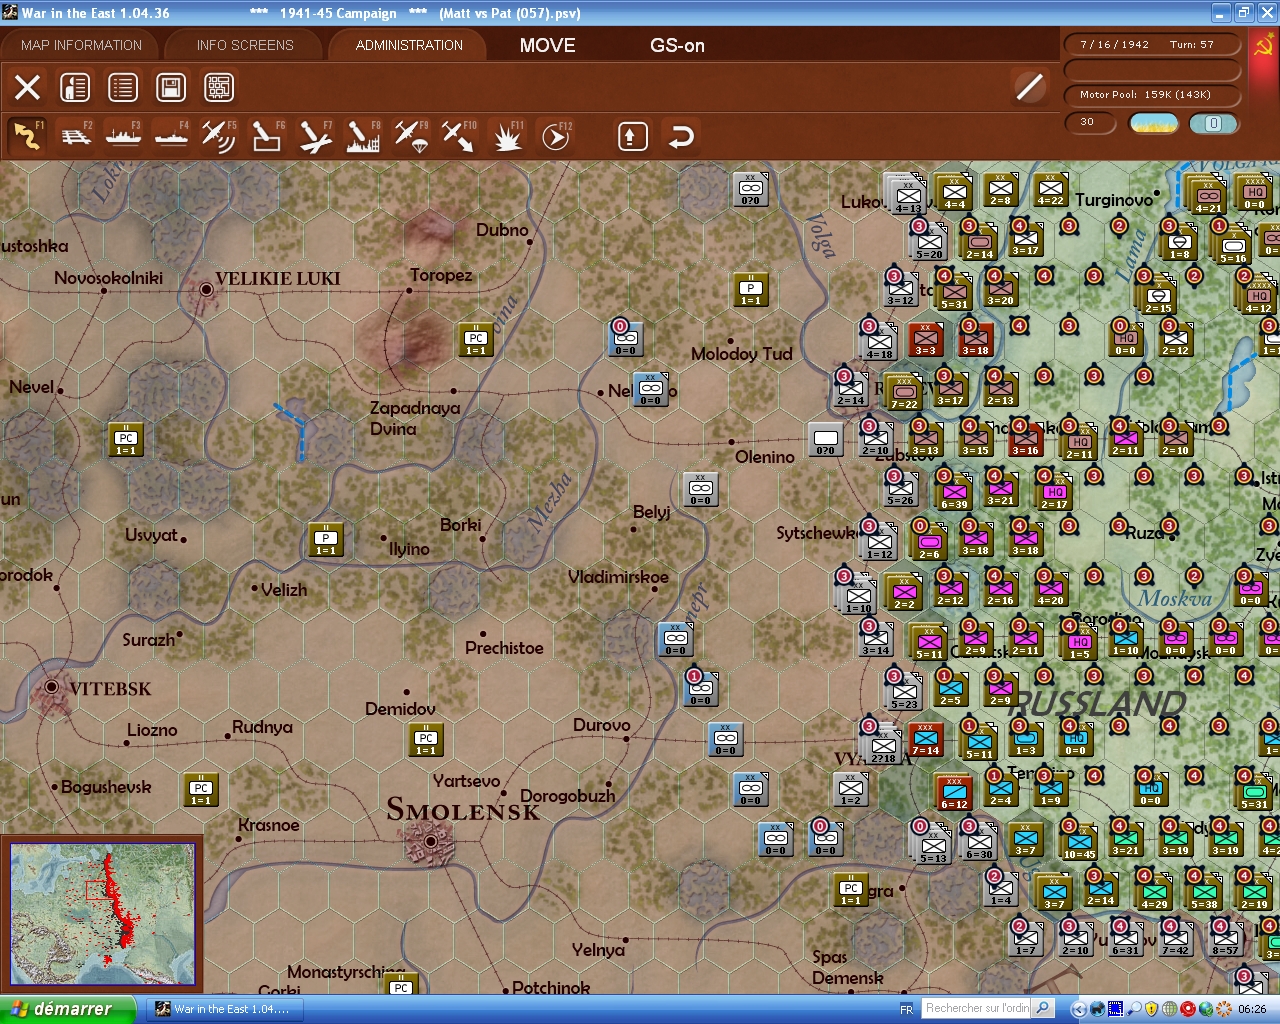The height and width of the screenshot is (1024, 1280).
Task: Click the Save Game floppy icon
Action: coord(171,87)
